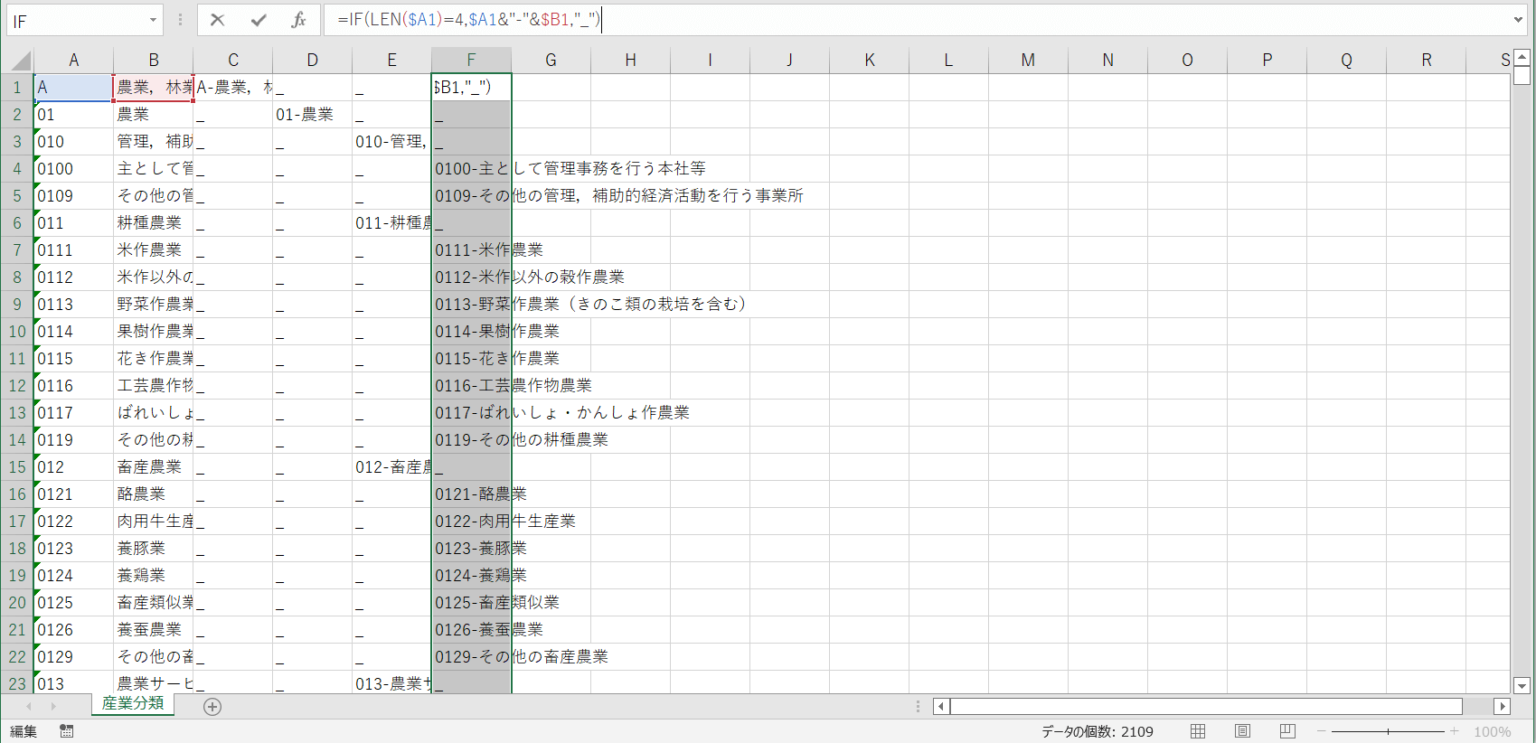Click the vertical scrollbar down arrow
The width and height of the screenshot is (1536, 743).
click(1521, 685)
